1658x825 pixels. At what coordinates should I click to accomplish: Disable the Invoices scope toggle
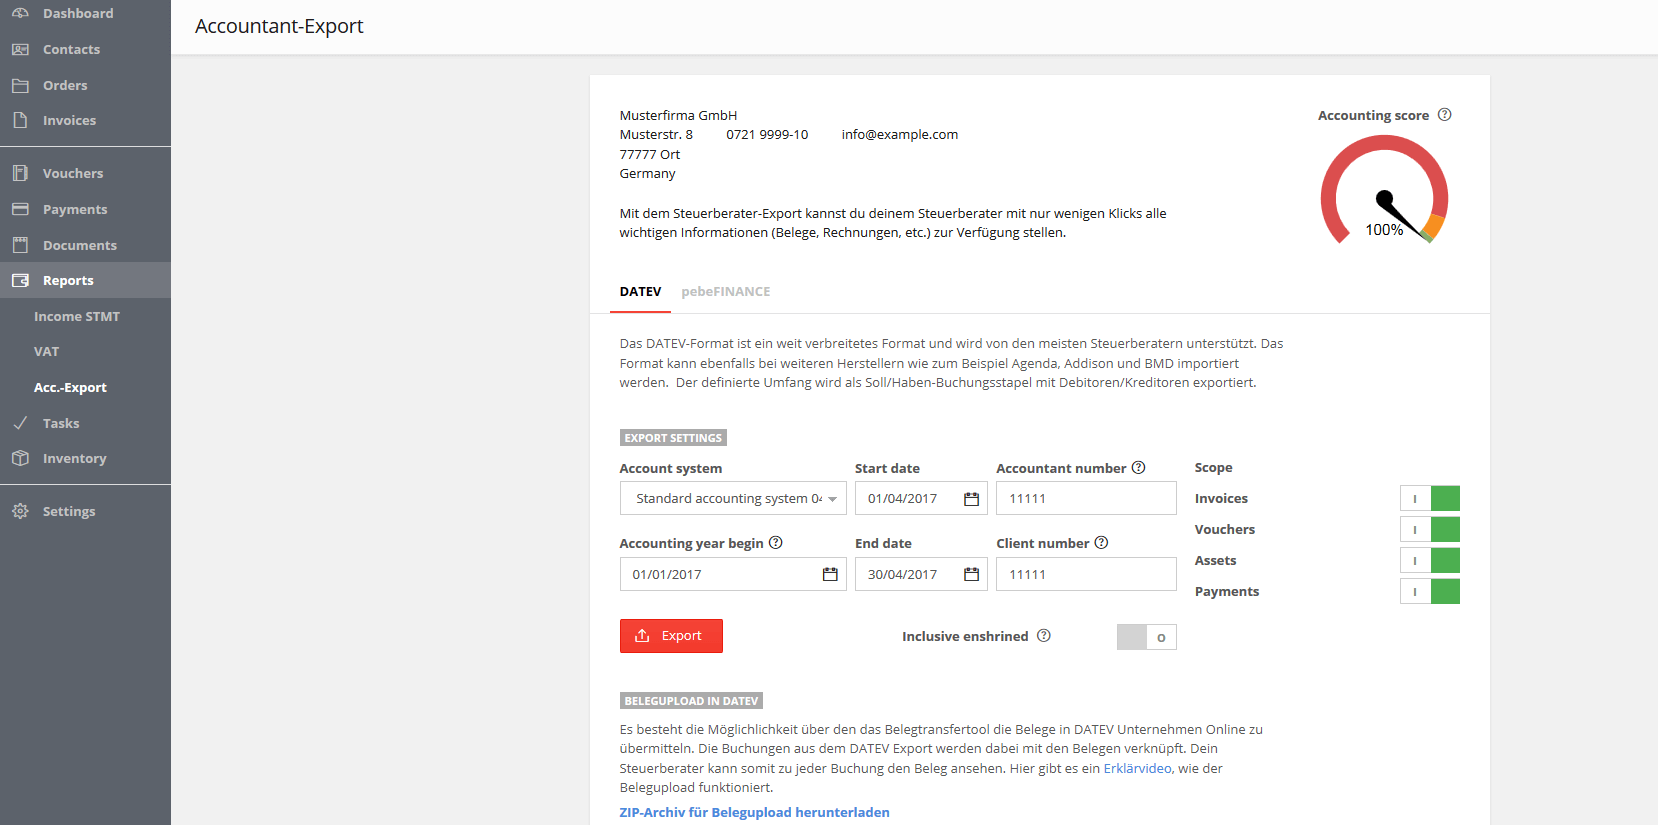tap(1429, 498)
